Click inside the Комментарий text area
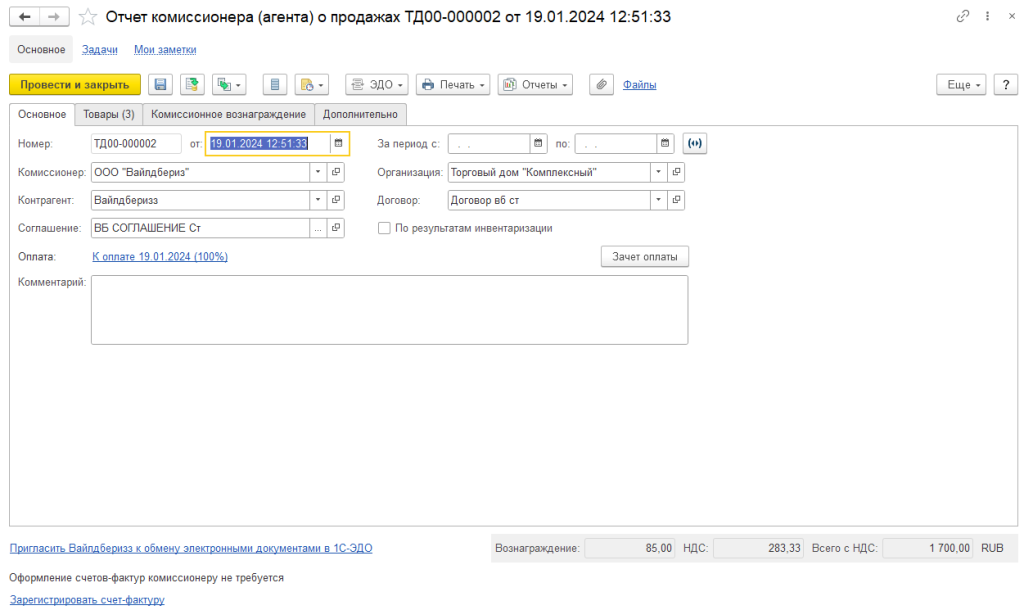Screen dimensions: 1024x610 tap(389, 310)
